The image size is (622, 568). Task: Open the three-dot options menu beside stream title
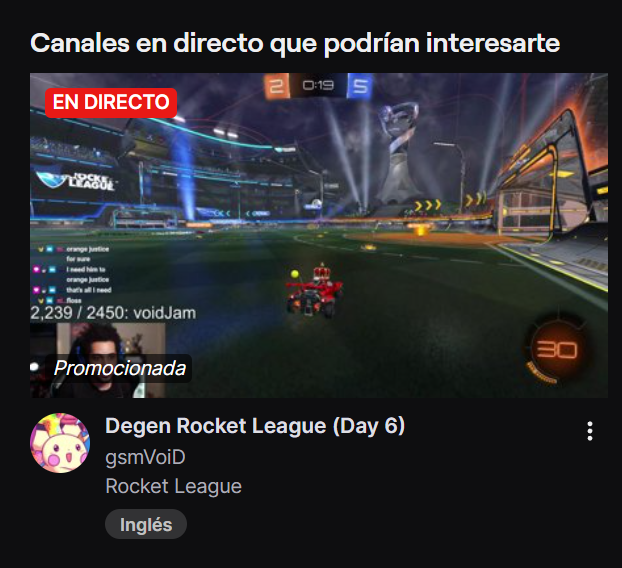(x=590, y=431)
